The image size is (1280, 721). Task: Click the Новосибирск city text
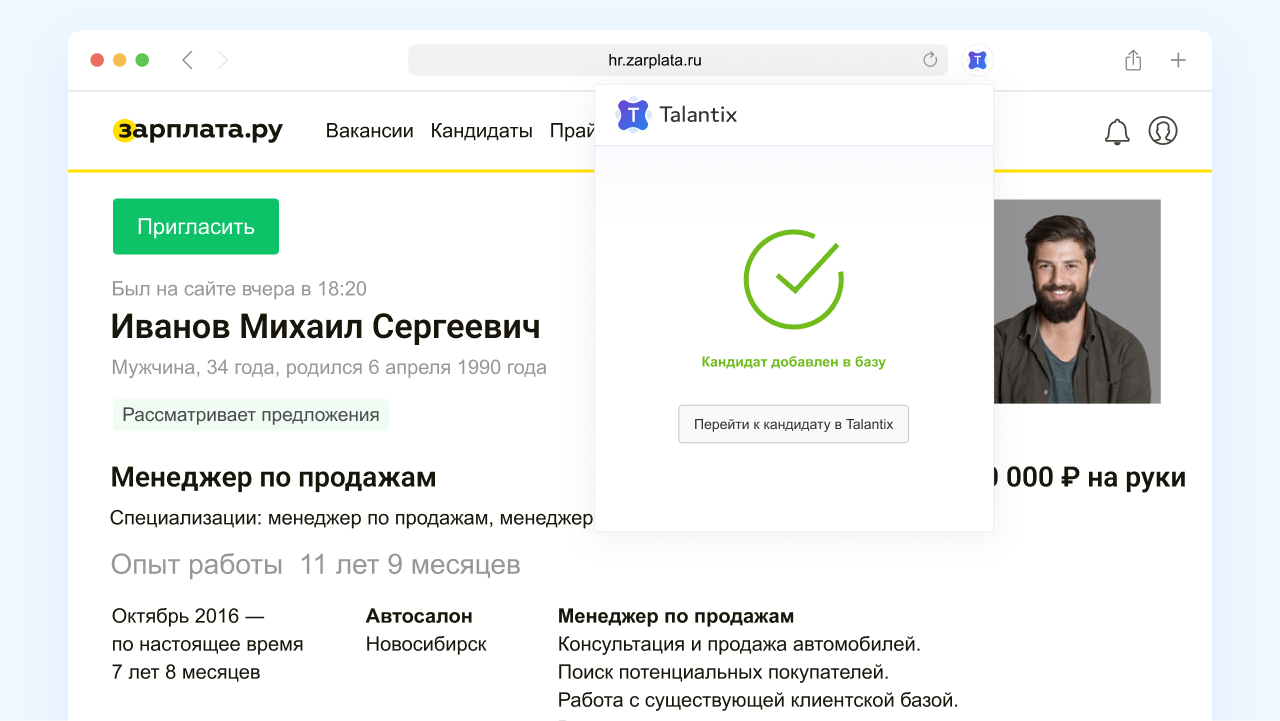point(426,644)
